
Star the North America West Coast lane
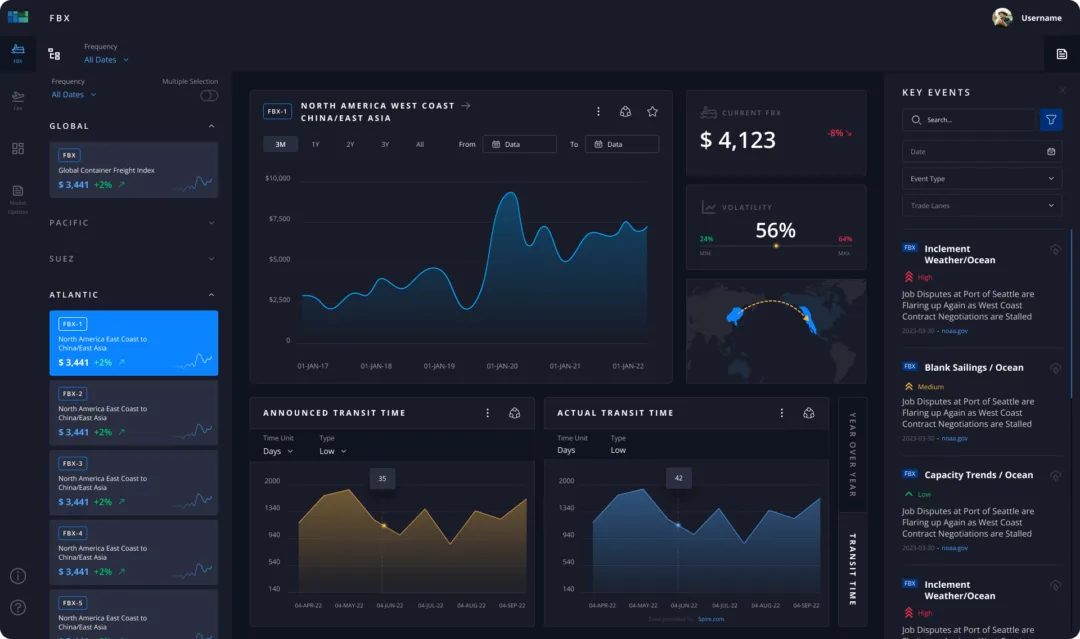[652, 112]
